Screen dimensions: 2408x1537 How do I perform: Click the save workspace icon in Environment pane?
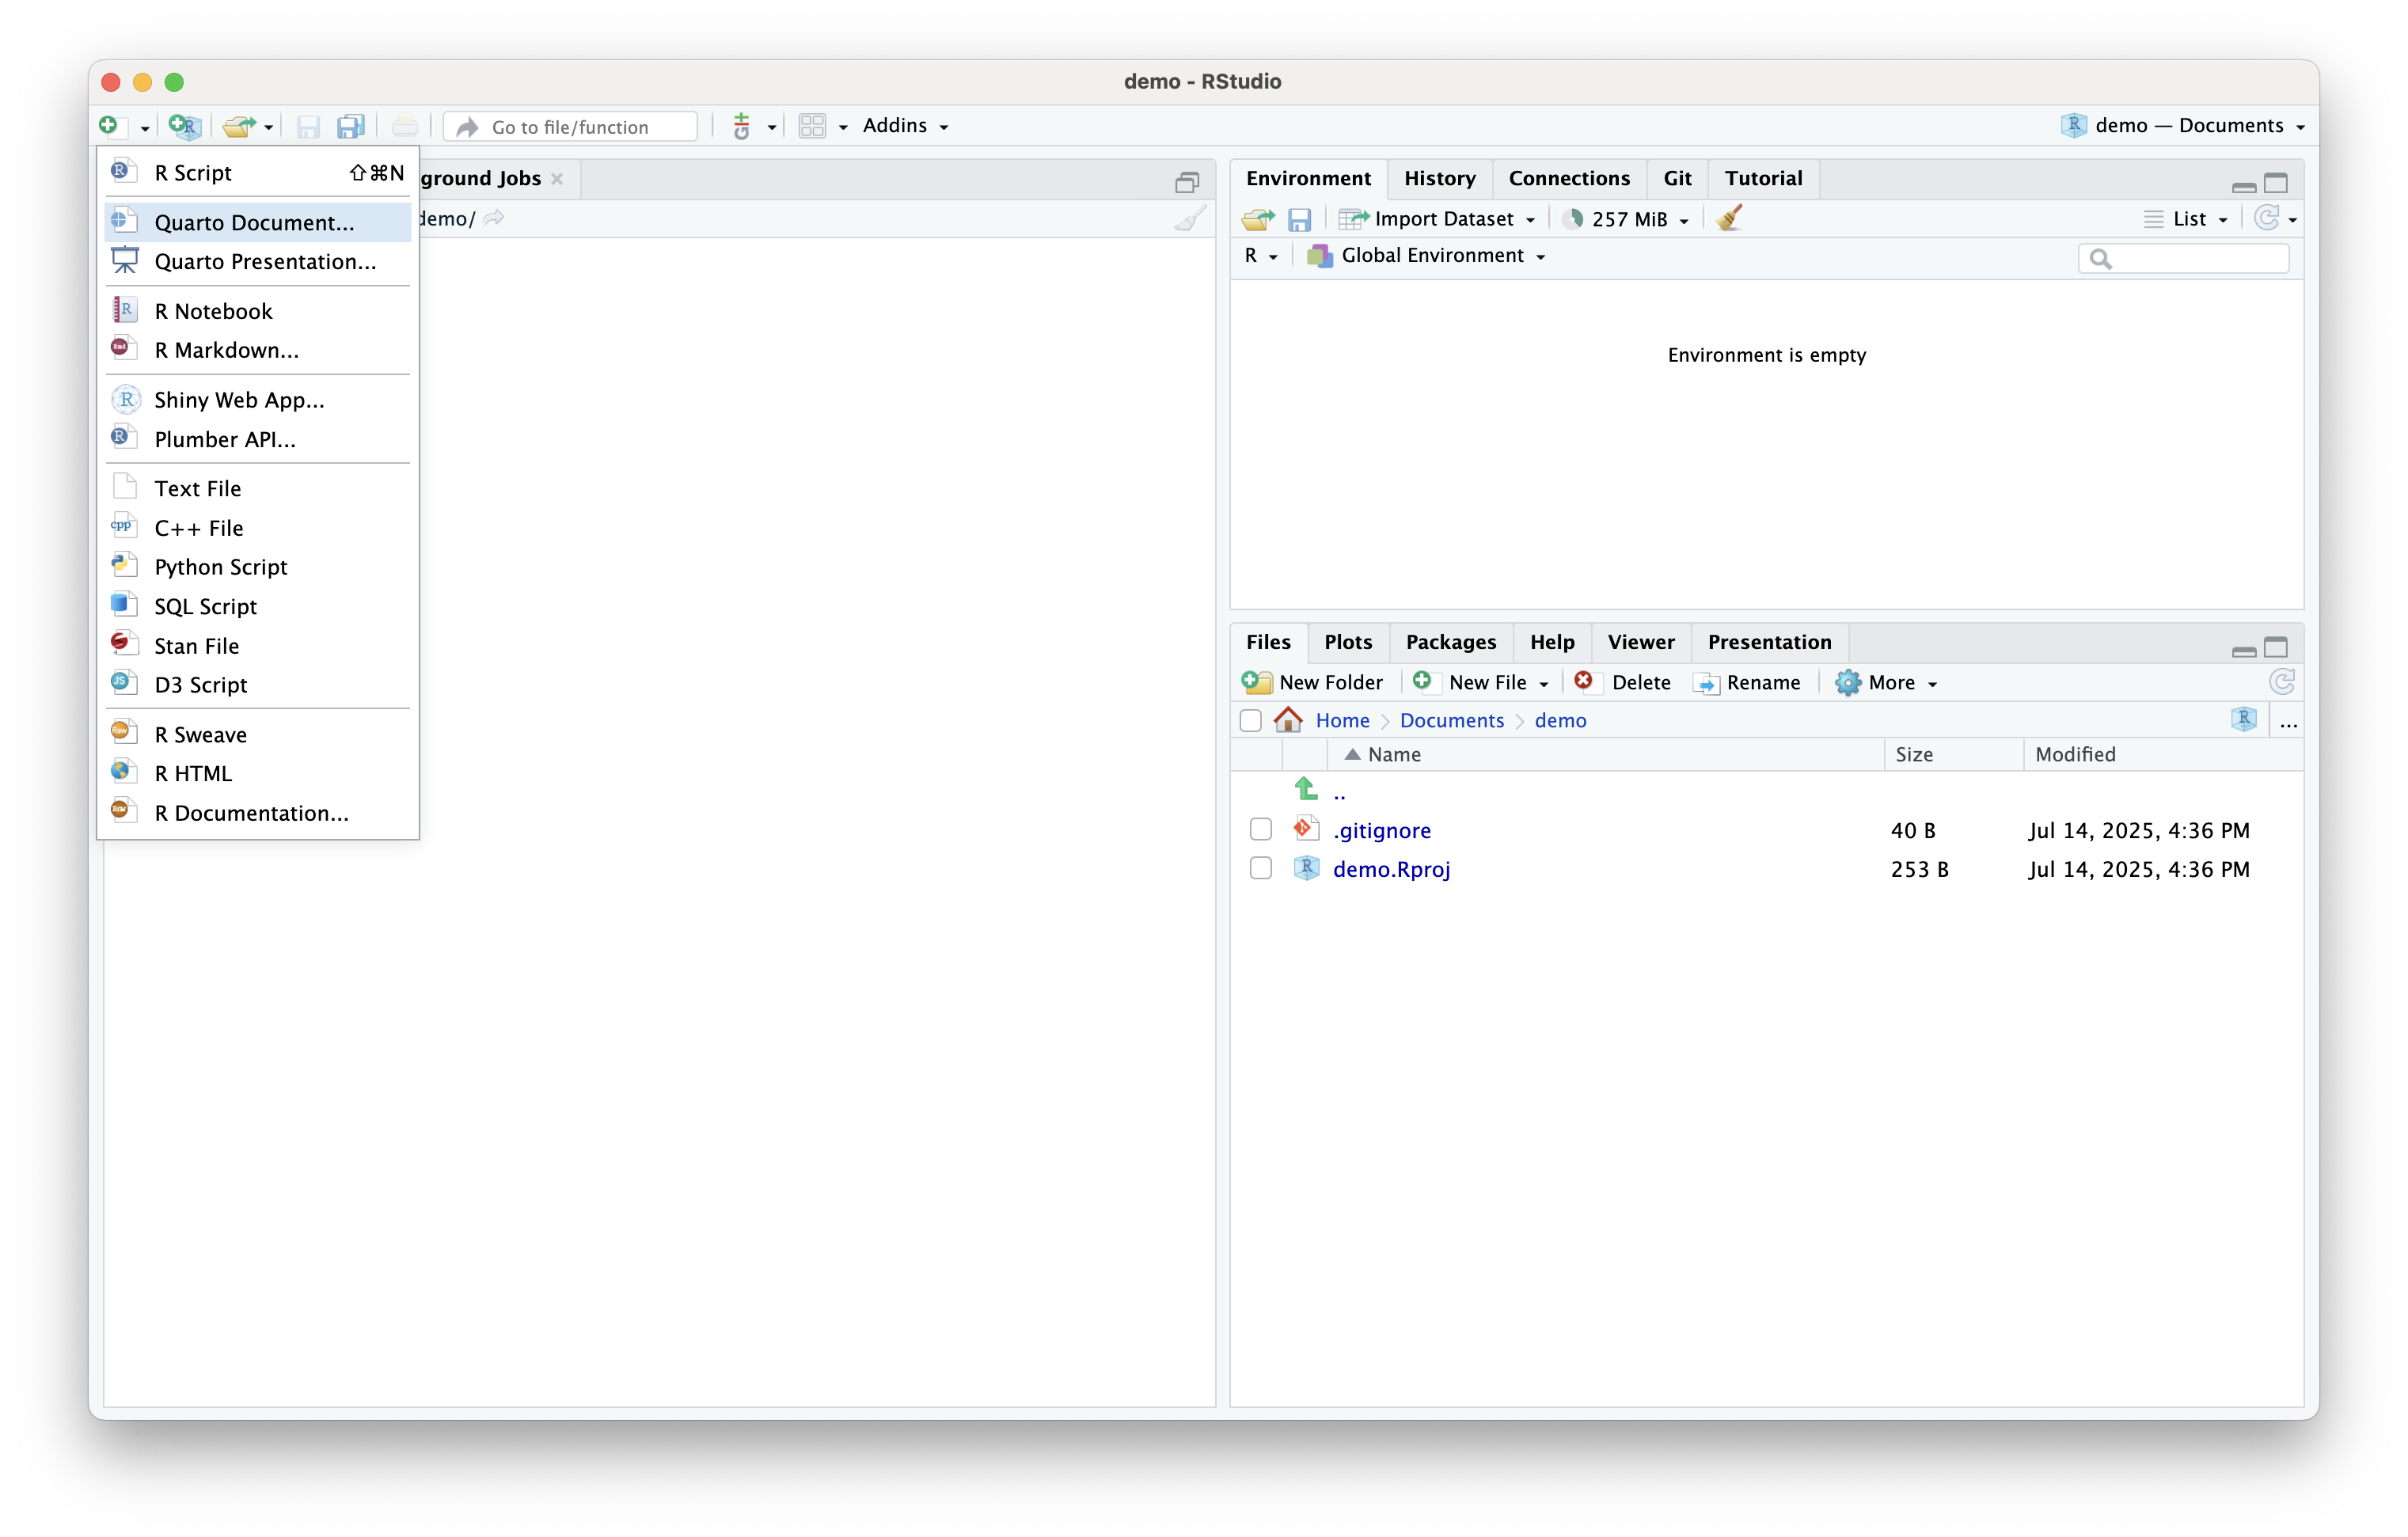(x=1299, y=219)
